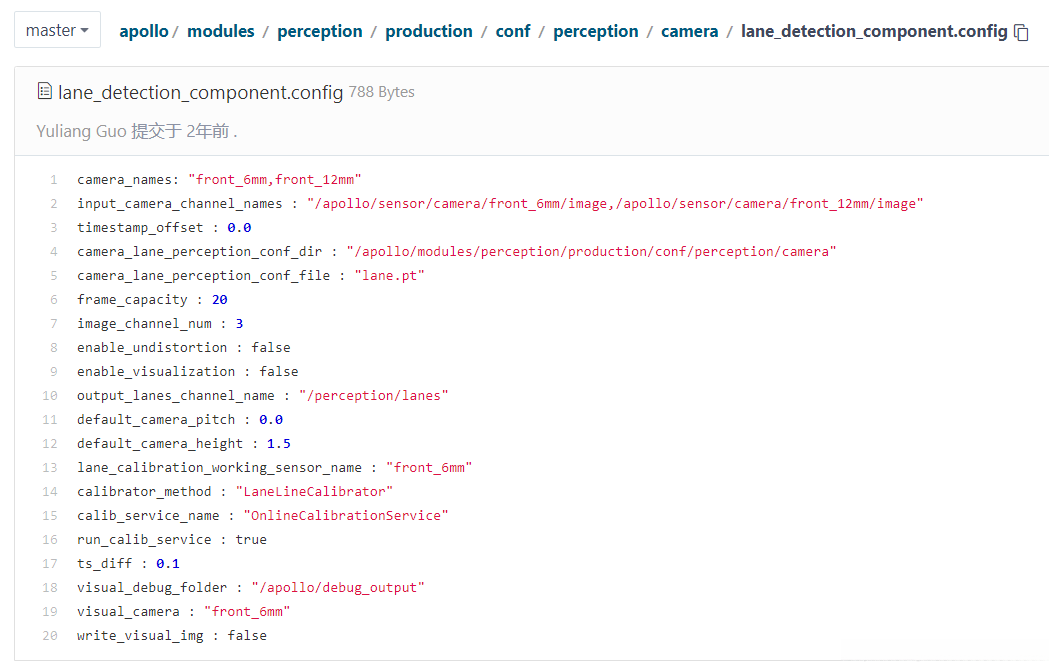Navigate to apollo repository root
The width and height of the screenshot is (1049, 671).
tap(143, 31)
